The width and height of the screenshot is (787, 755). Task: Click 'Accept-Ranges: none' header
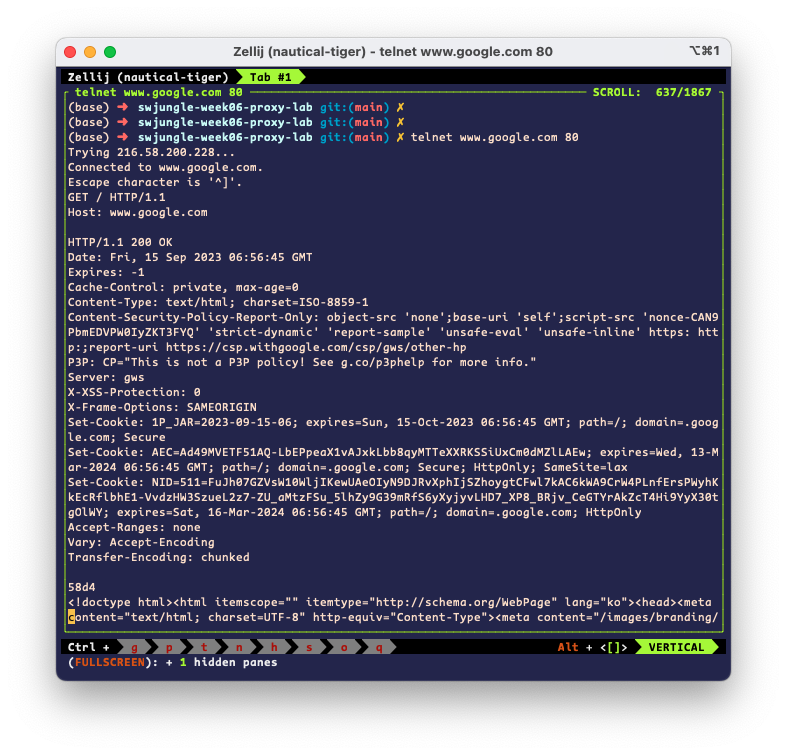134,528
